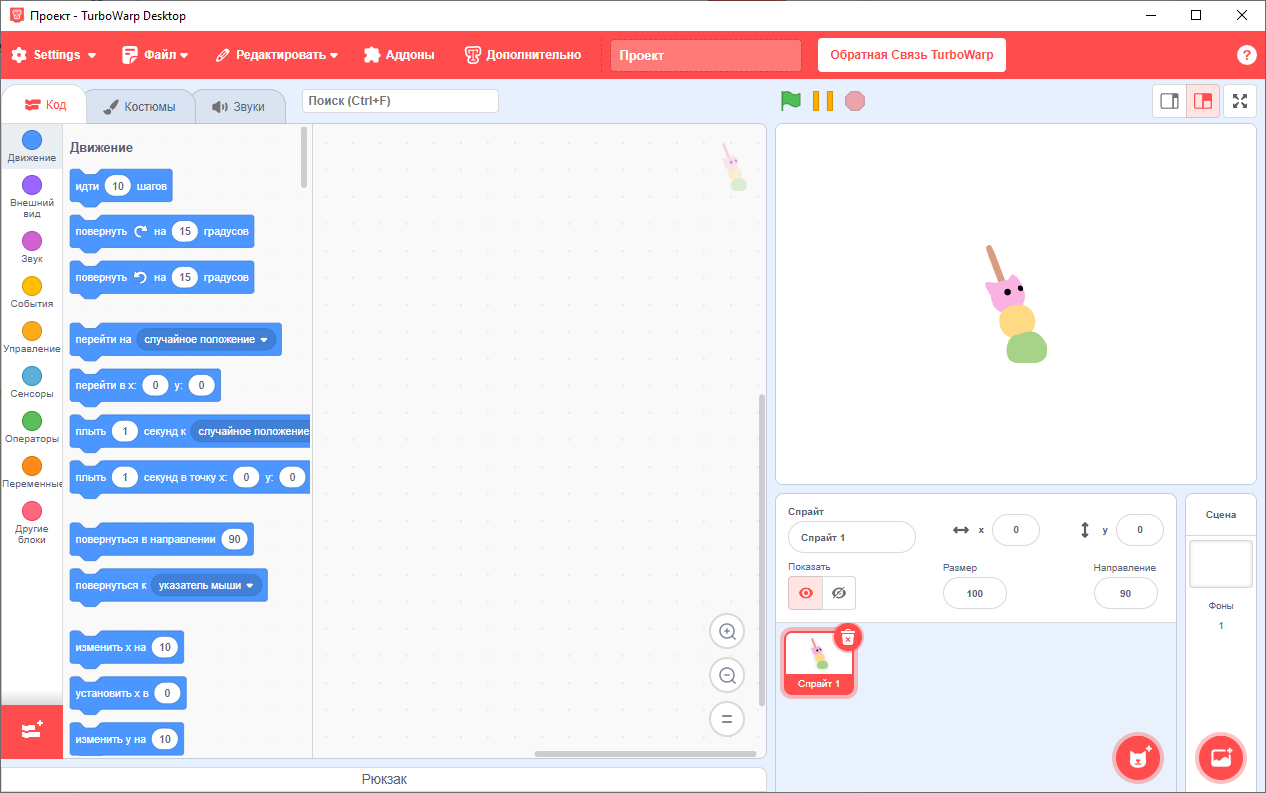Click the Обратная Связь TurboWarp button
The image size is (1266, 793).
click(911, 55)
